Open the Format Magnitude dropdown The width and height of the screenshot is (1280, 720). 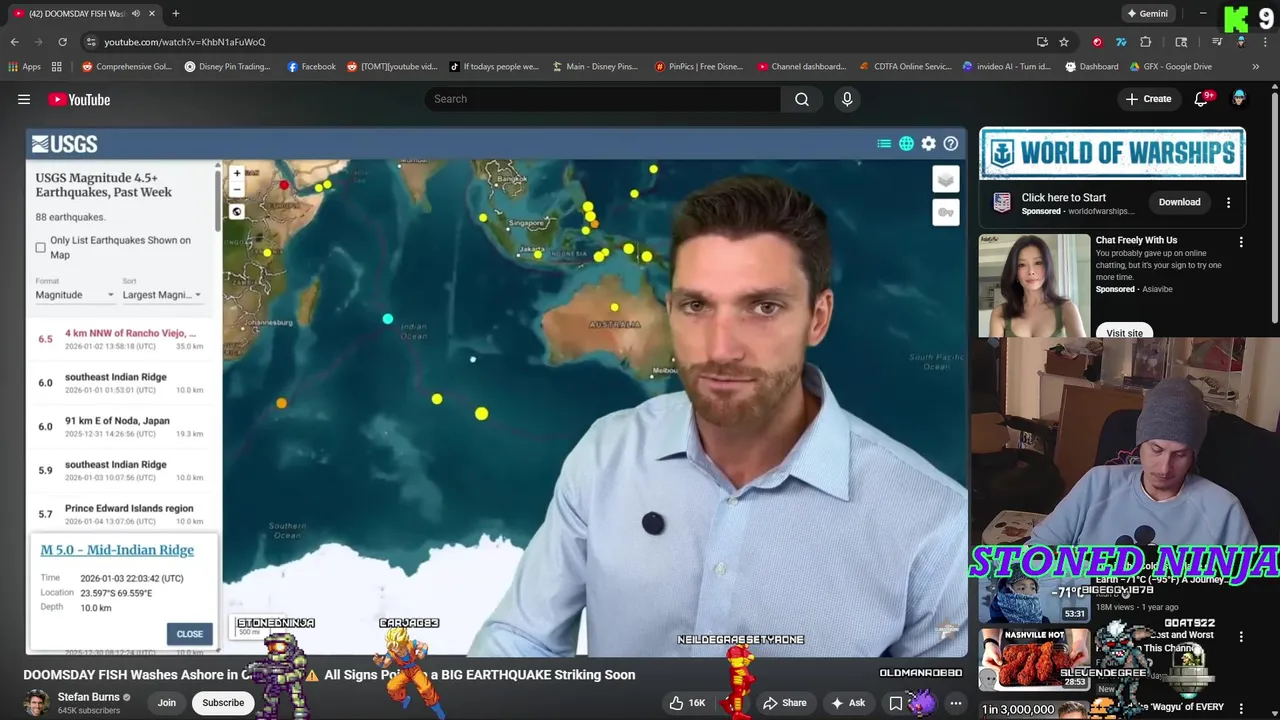[x=75, y=295]
